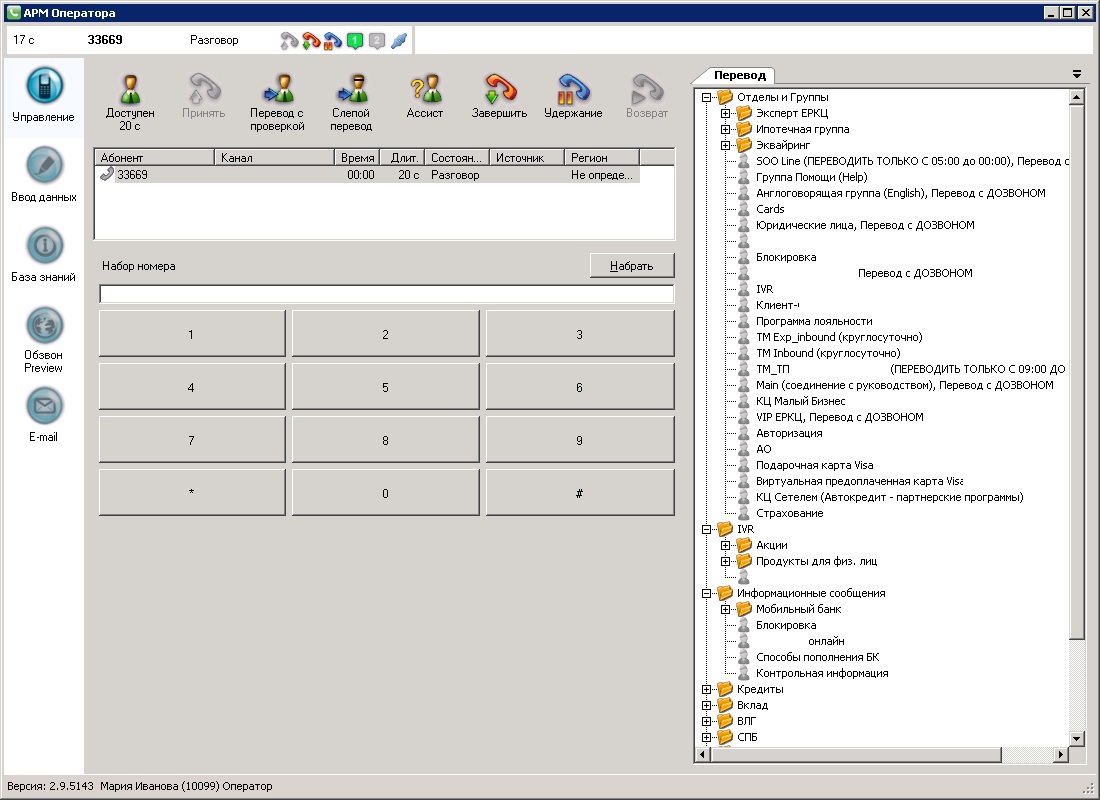Select Программа лояльности in transfer tree
The image size is (1100, 800).
[x=814, y=321]
